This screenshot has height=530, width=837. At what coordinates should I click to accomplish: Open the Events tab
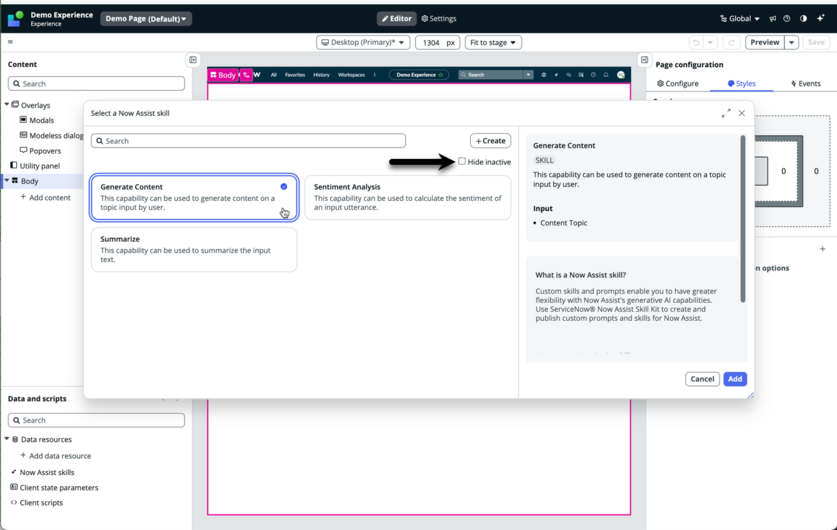(x=806, y=84)
